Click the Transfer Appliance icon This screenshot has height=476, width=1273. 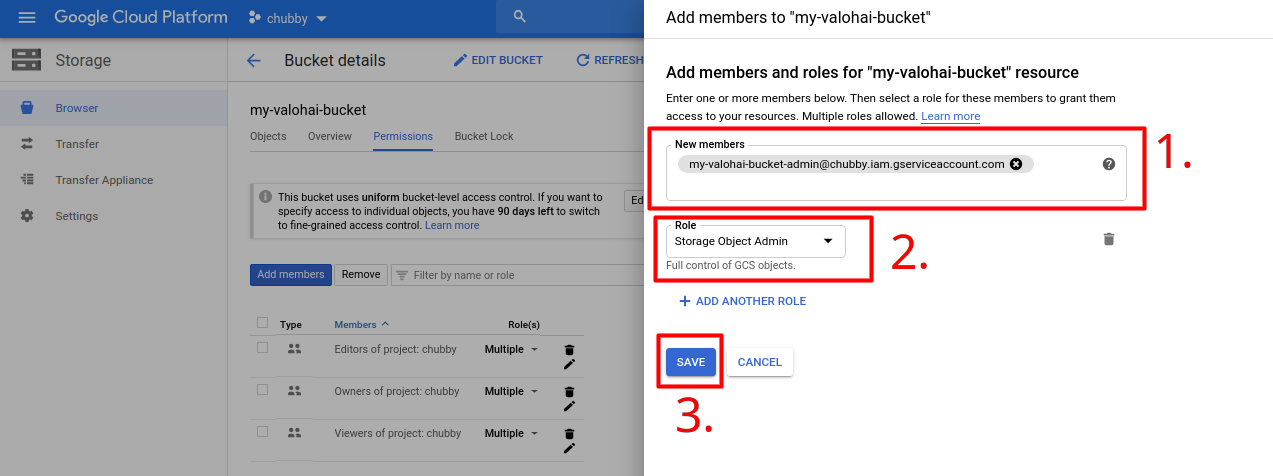(x=27, y=180)
